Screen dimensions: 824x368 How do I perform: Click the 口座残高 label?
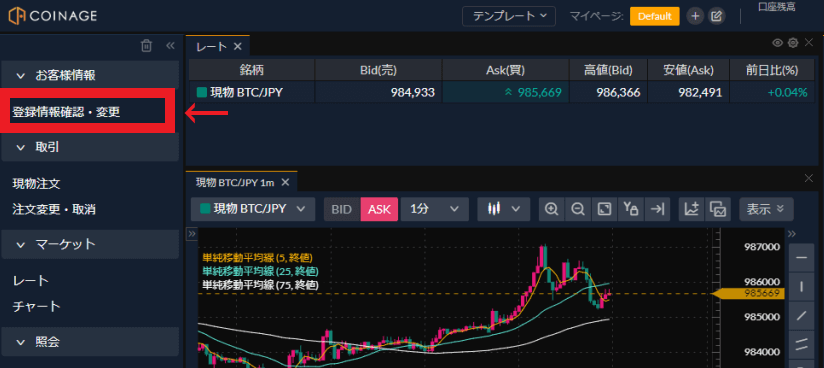[x=776, y=7]
